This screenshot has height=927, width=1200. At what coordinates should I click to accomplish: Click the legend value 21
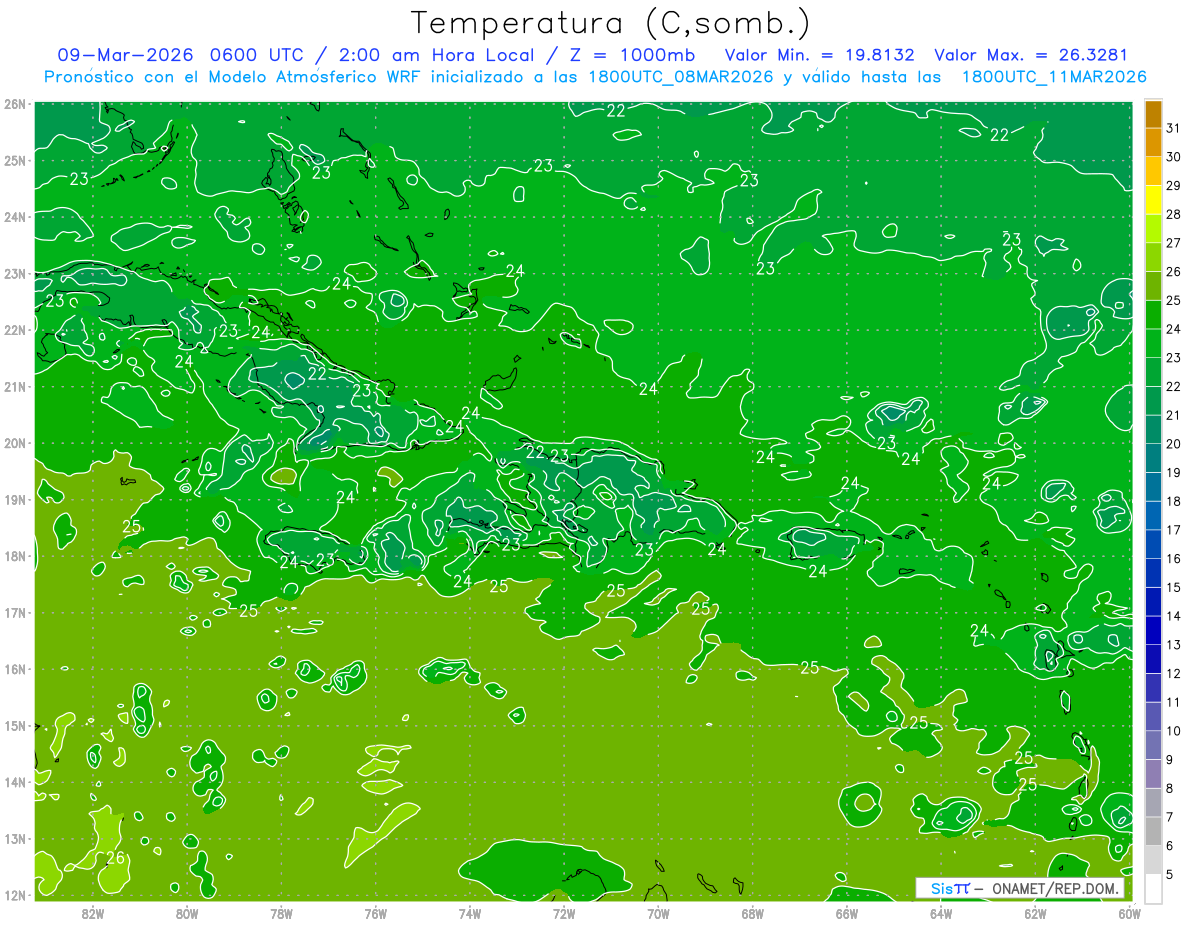click(1173, 415)
